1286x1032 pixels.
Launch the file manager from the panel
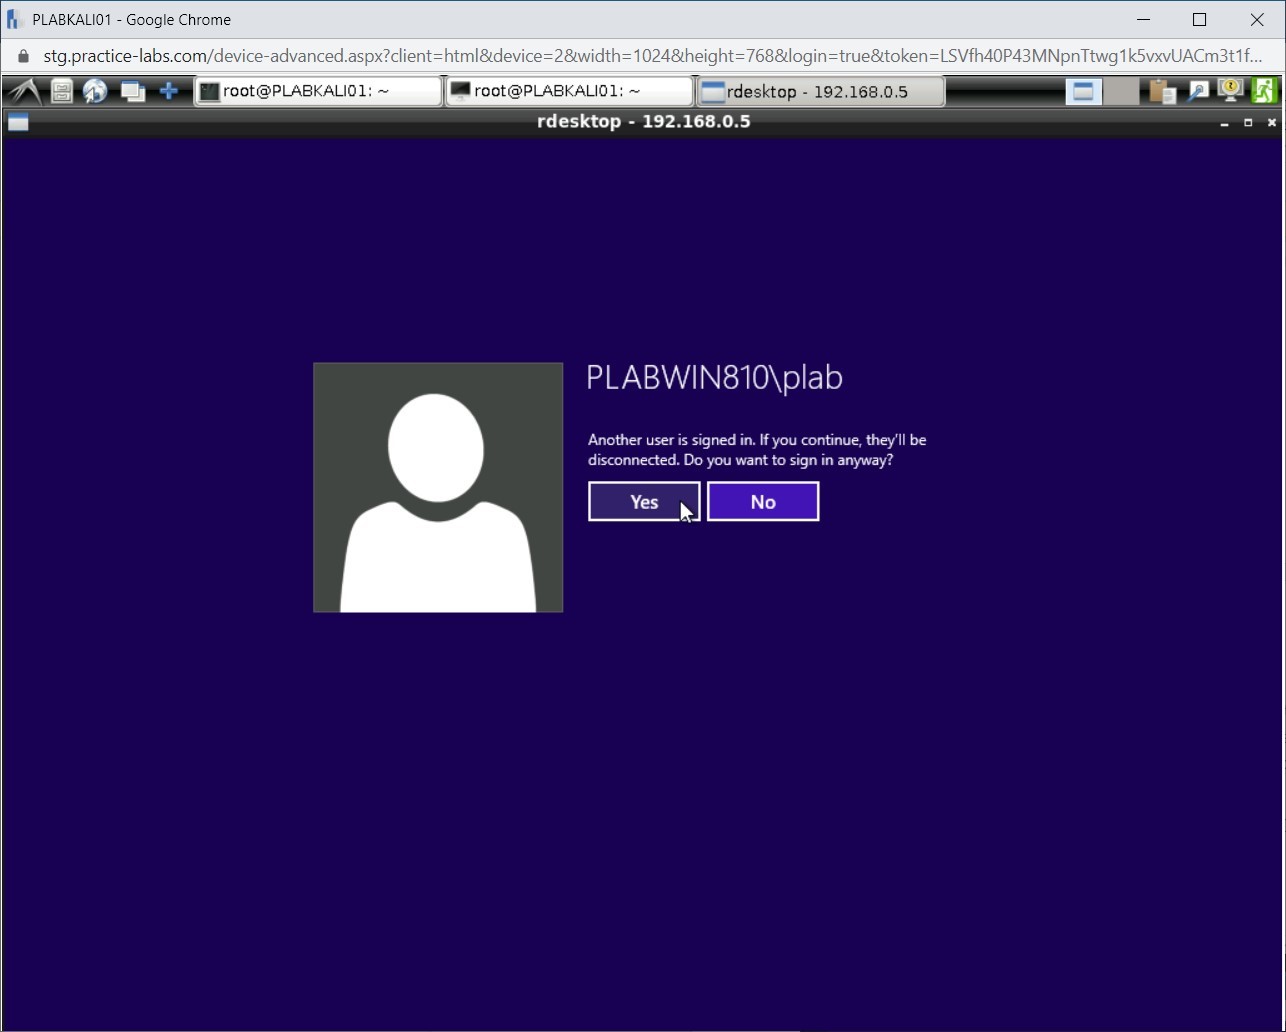click(x=61, y=92)
